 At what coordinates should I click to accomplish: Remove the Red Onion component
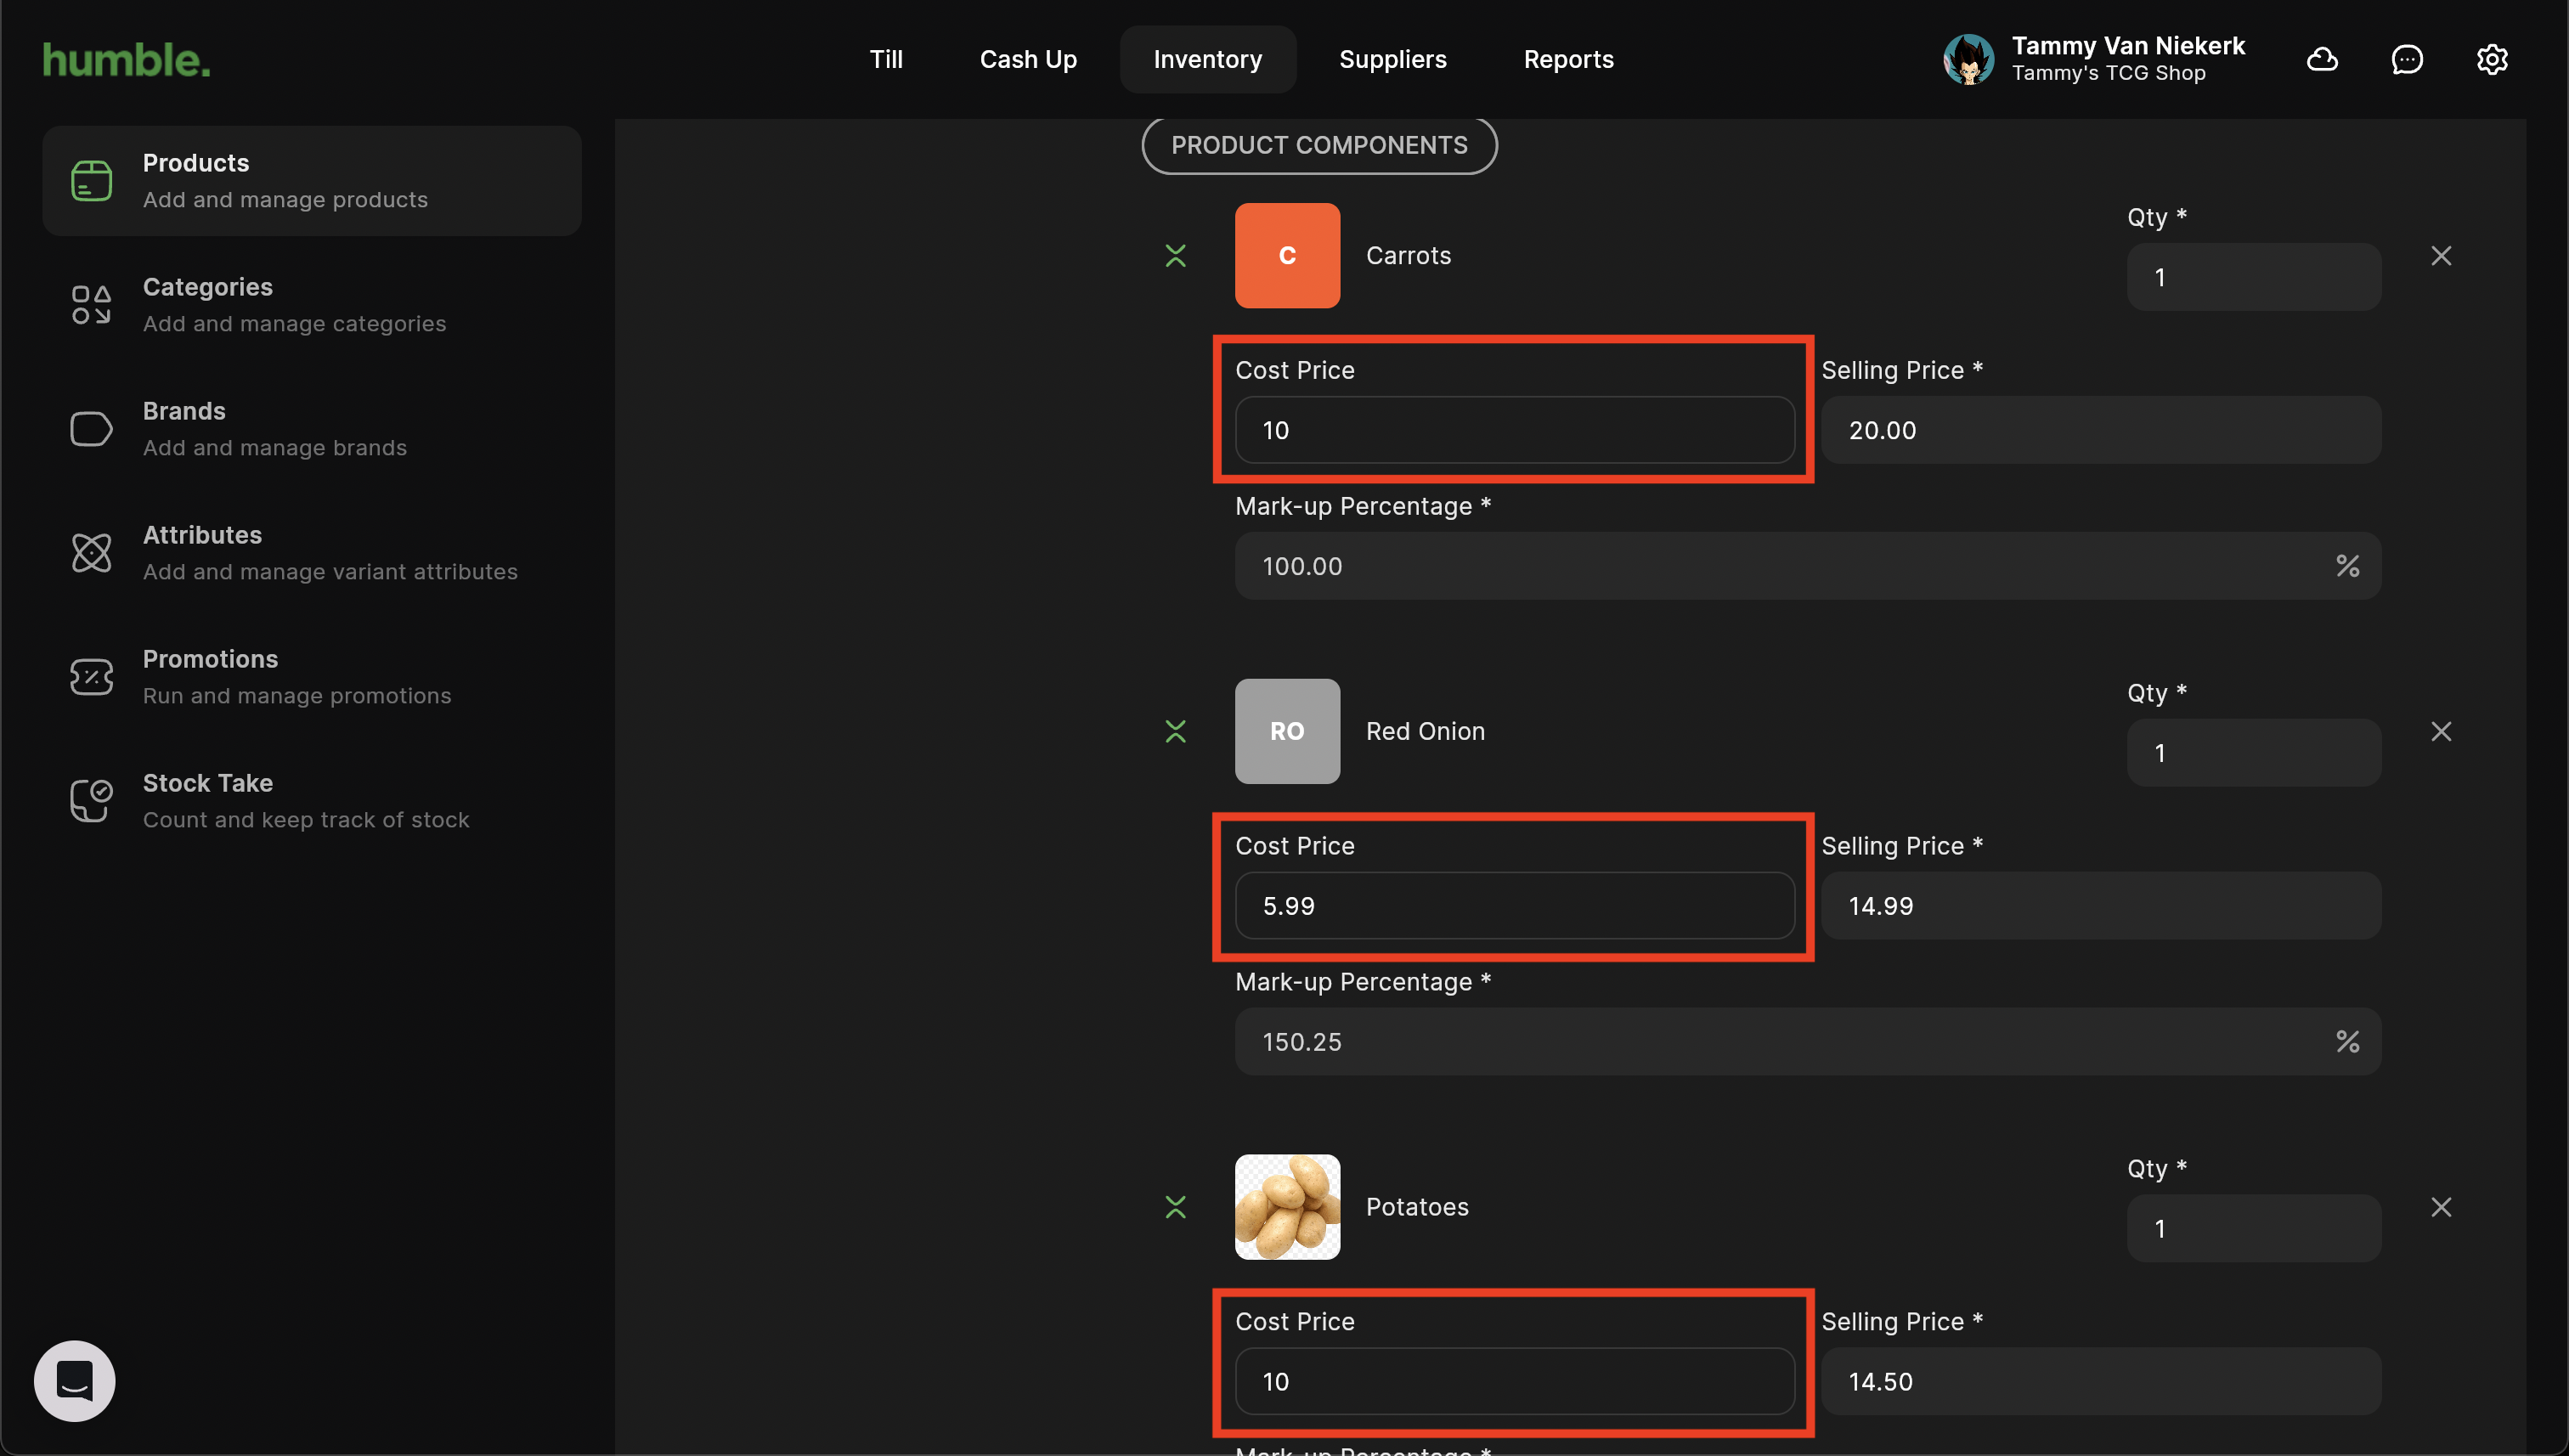(x=2441, y=732)
